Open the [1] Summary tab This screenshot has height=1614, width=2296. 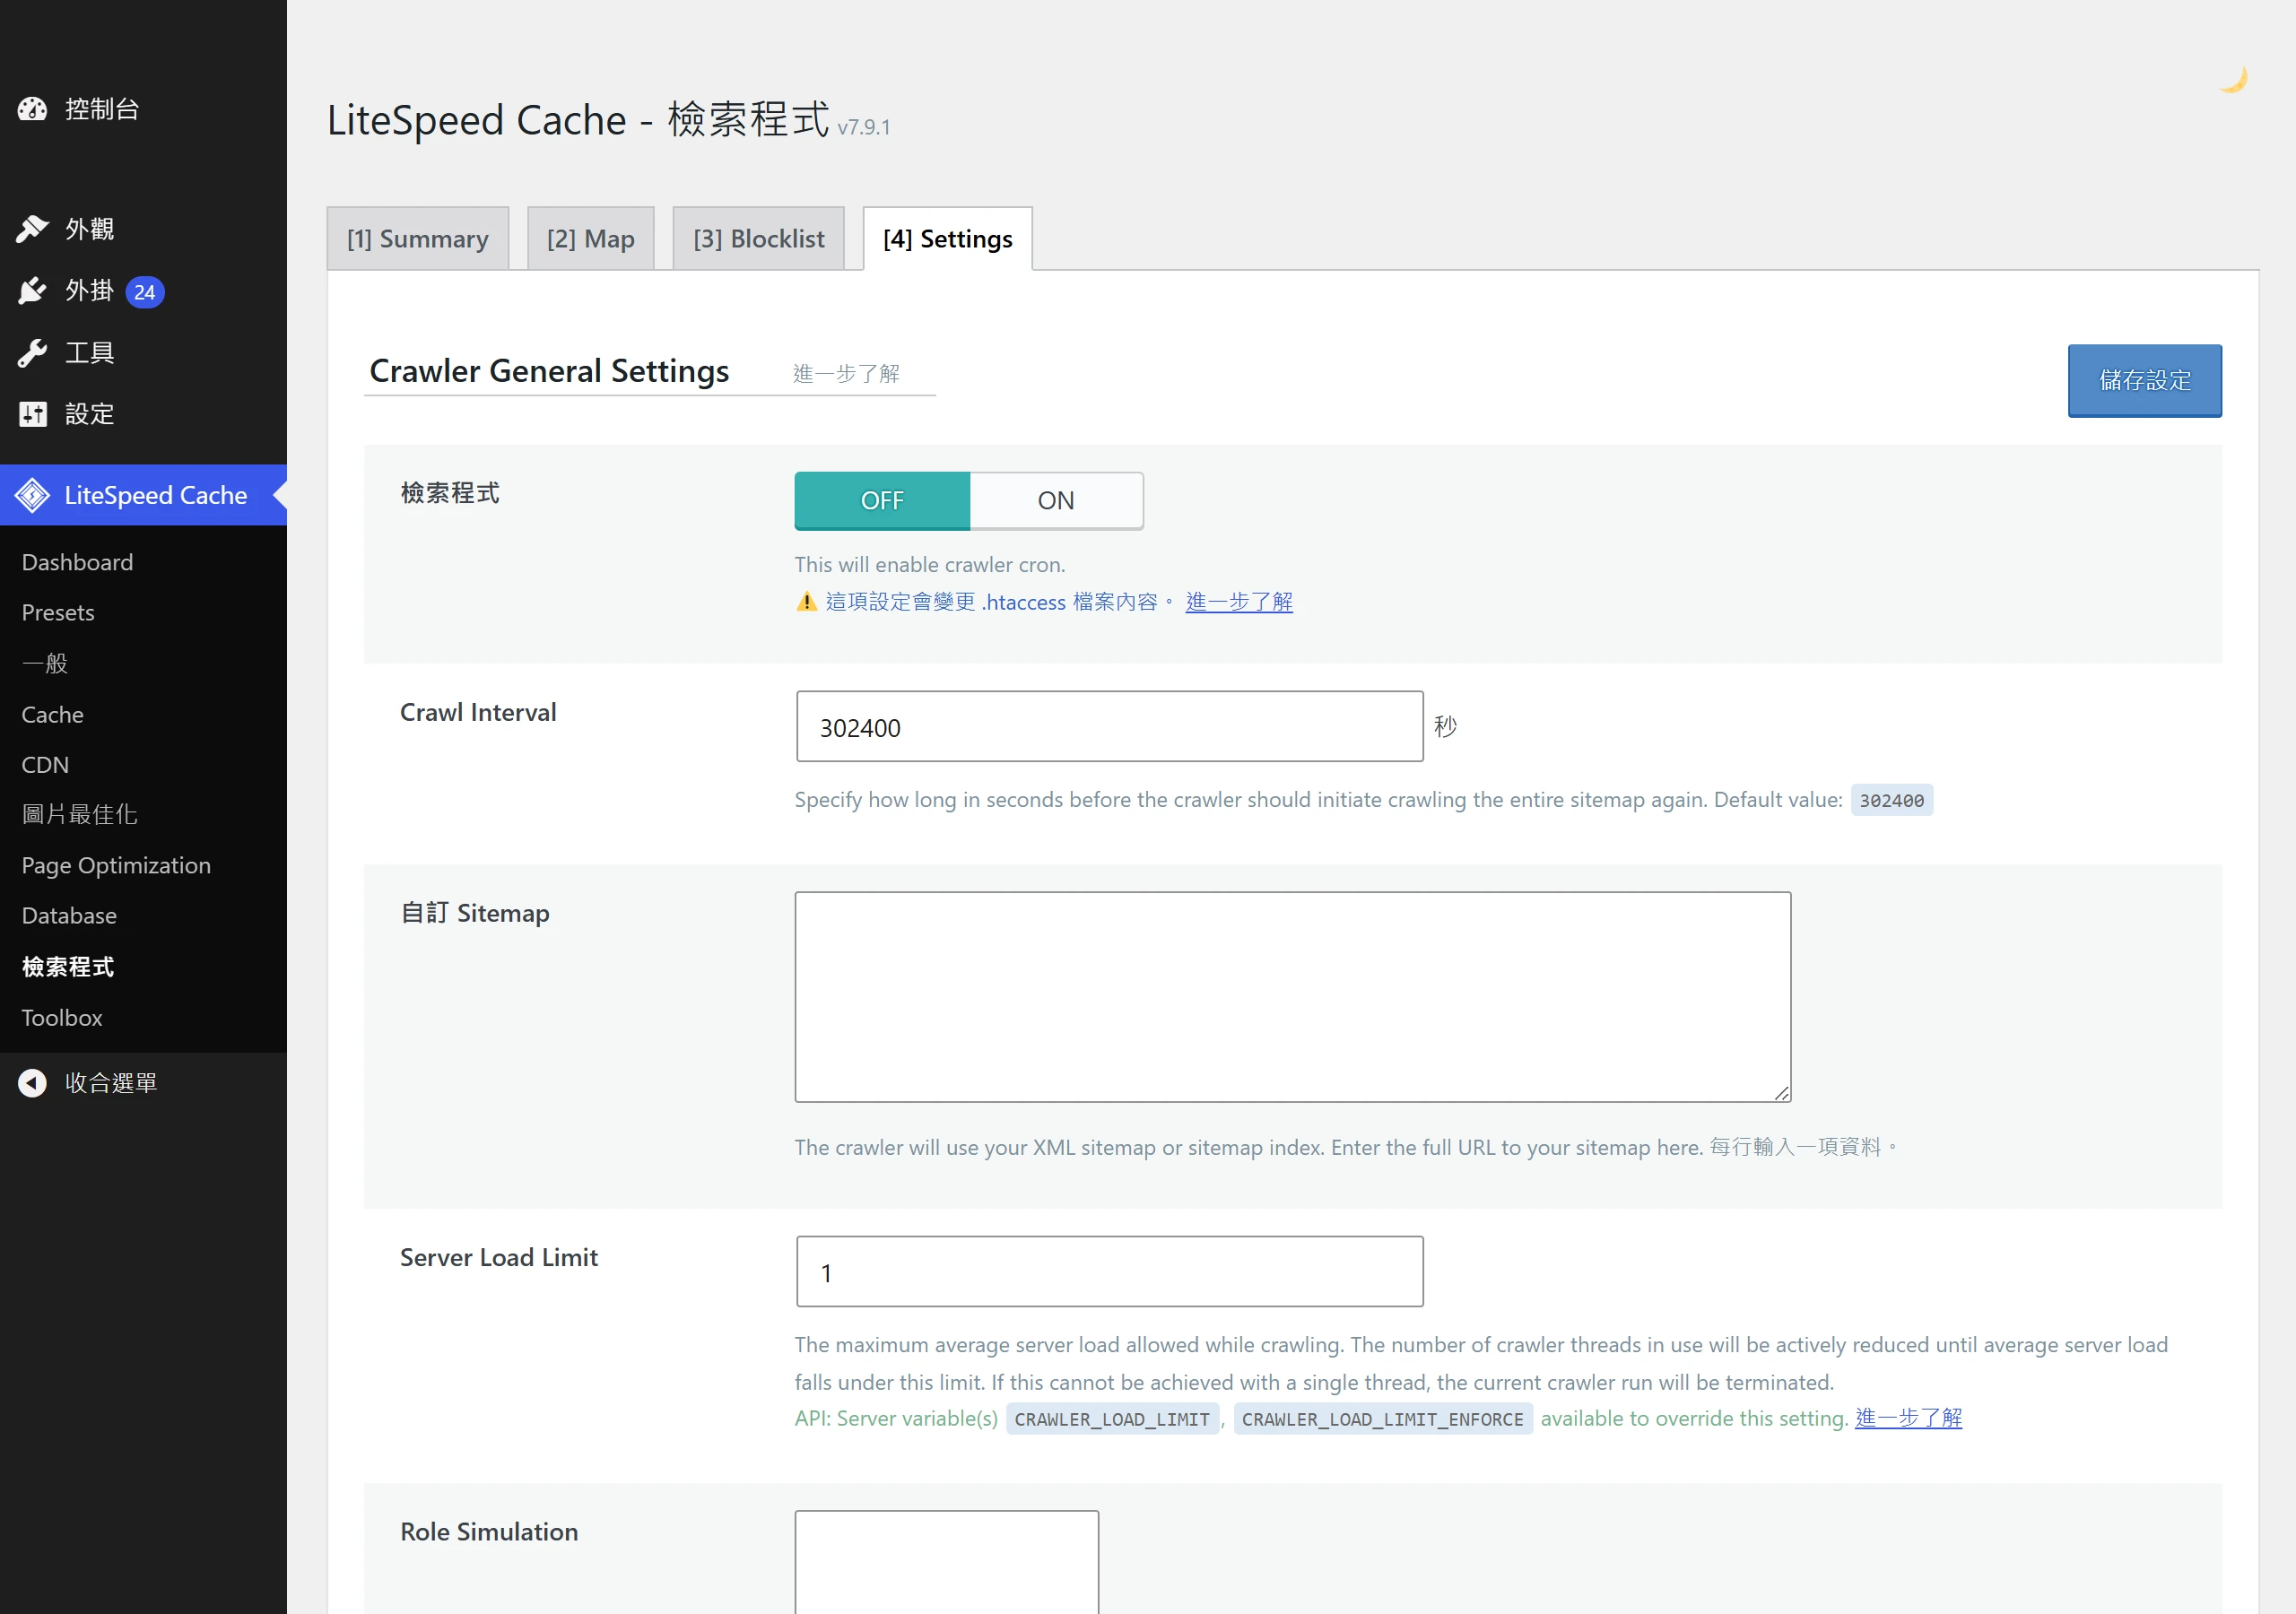(418, 239)
